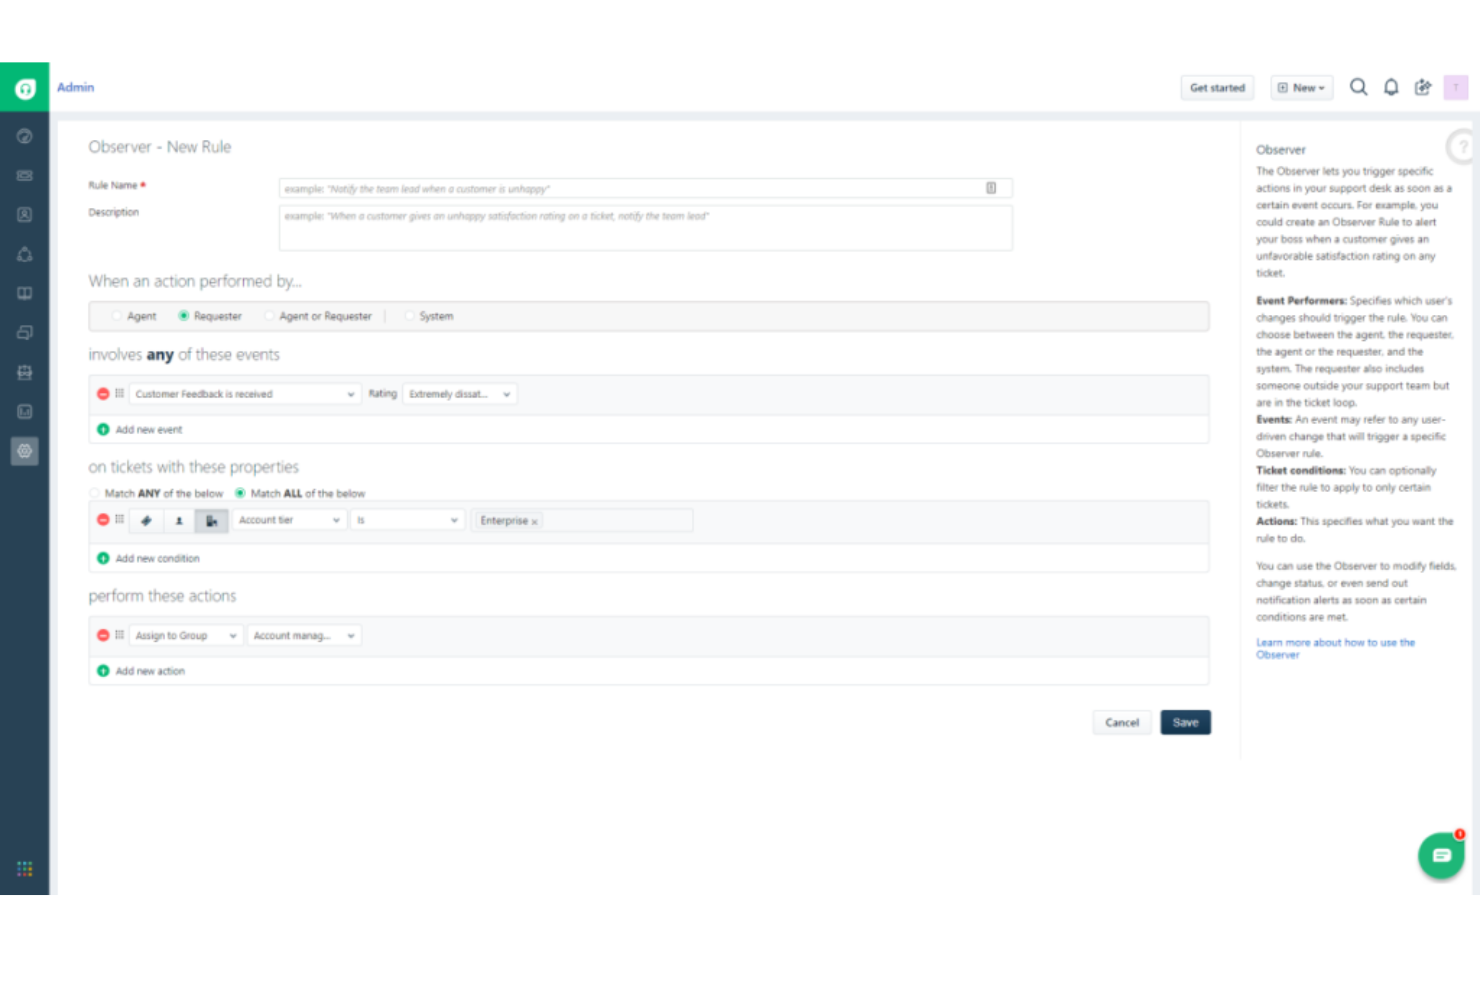This screenshot has width=1480, height=987.
Task: Select the Admin gear icon in the sidebar
Action: click(x=24, y=450)
